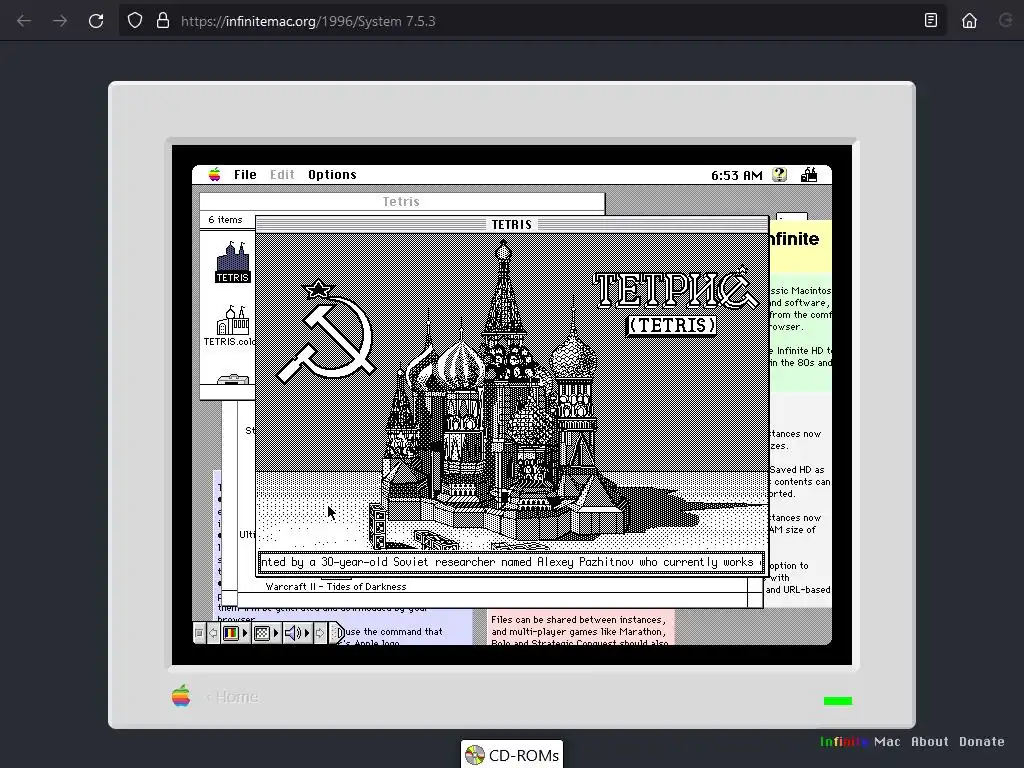
Task: Click the green power LED on the bezel
Action: coord(838,701)
